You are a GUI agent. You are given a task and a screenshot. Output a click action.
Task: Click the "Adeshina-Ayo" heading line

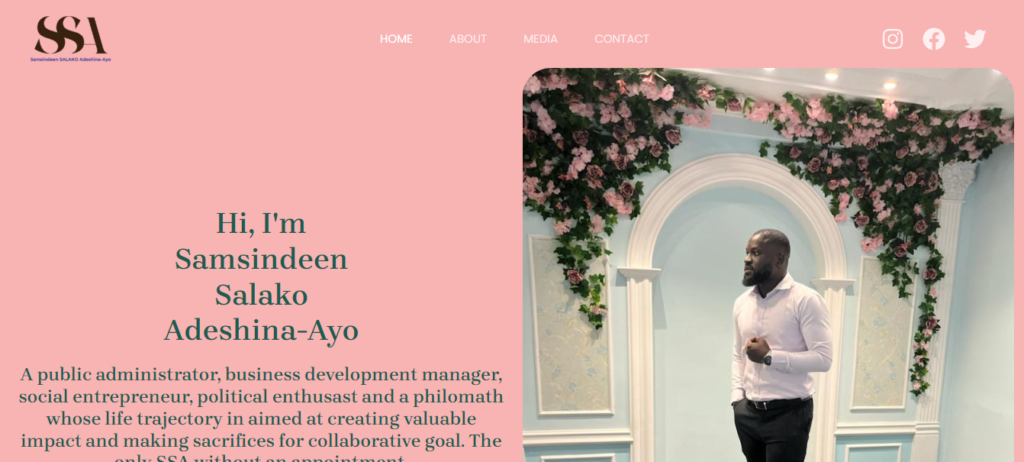(x=261, y=331)
